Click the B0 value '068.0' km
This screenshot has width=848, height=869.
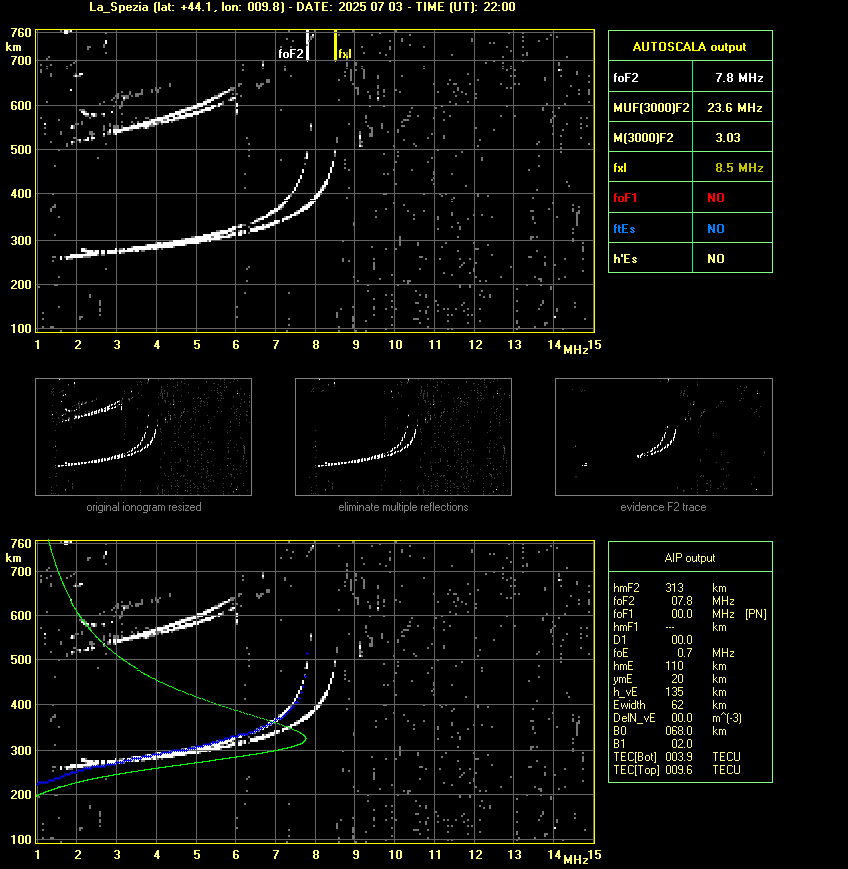[x=679, y=731]
